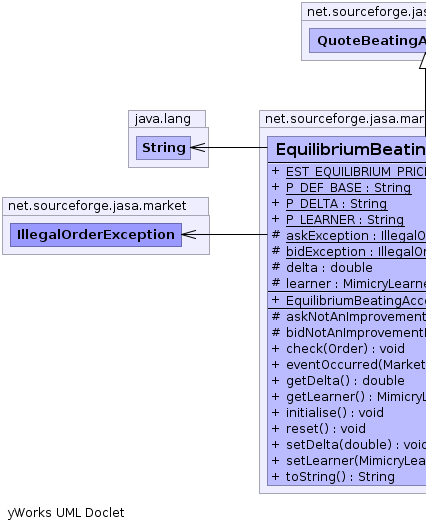Click the String class box

click(163, 148)
